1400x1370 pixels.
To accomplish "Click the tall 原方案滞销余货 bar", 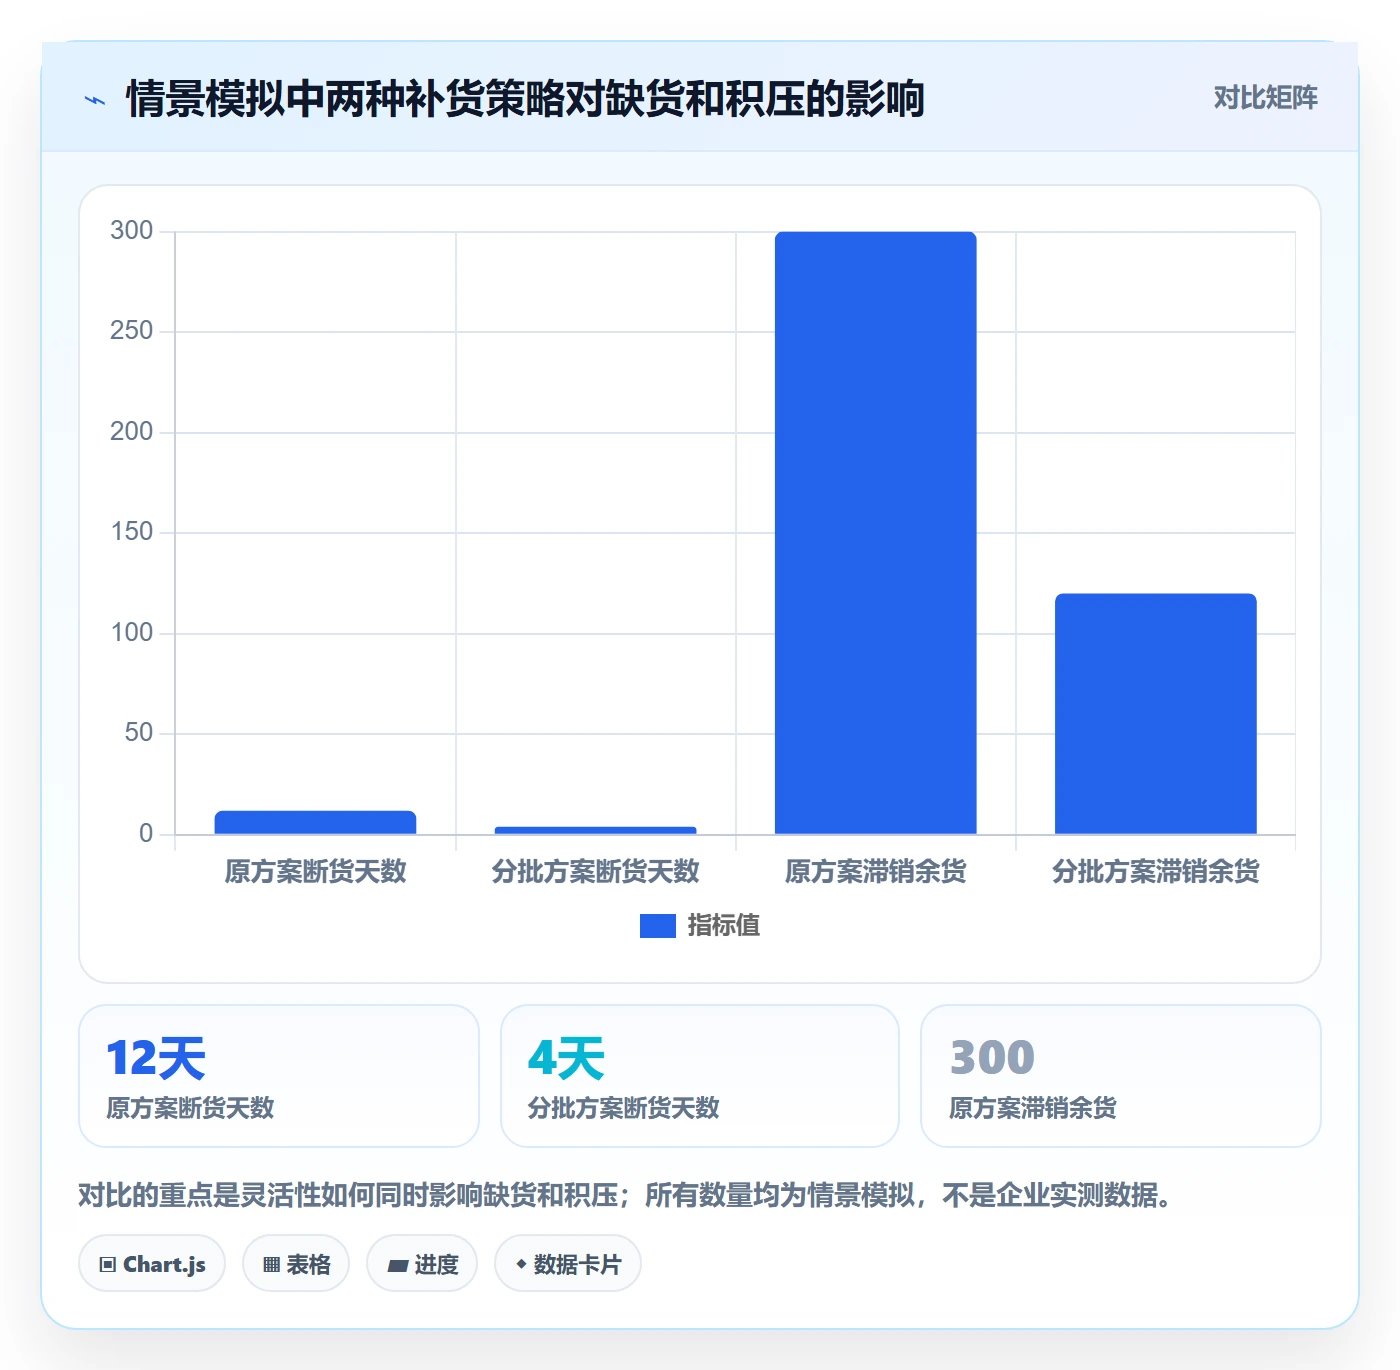I will pyautogui.click(x=875, y=533).
